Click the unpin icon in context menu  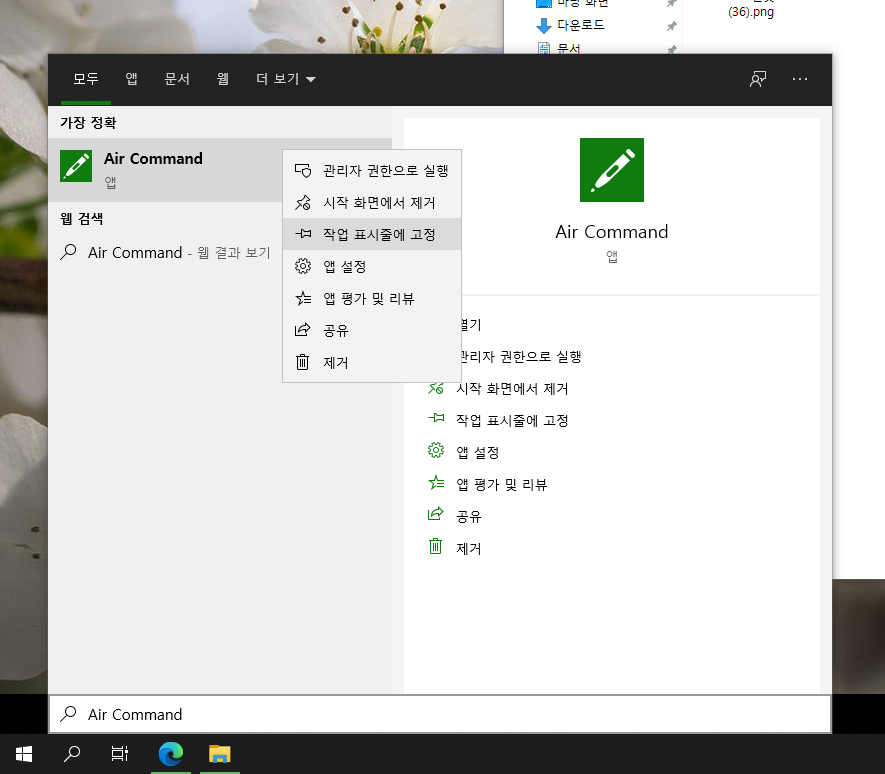[x=303, y=202]
